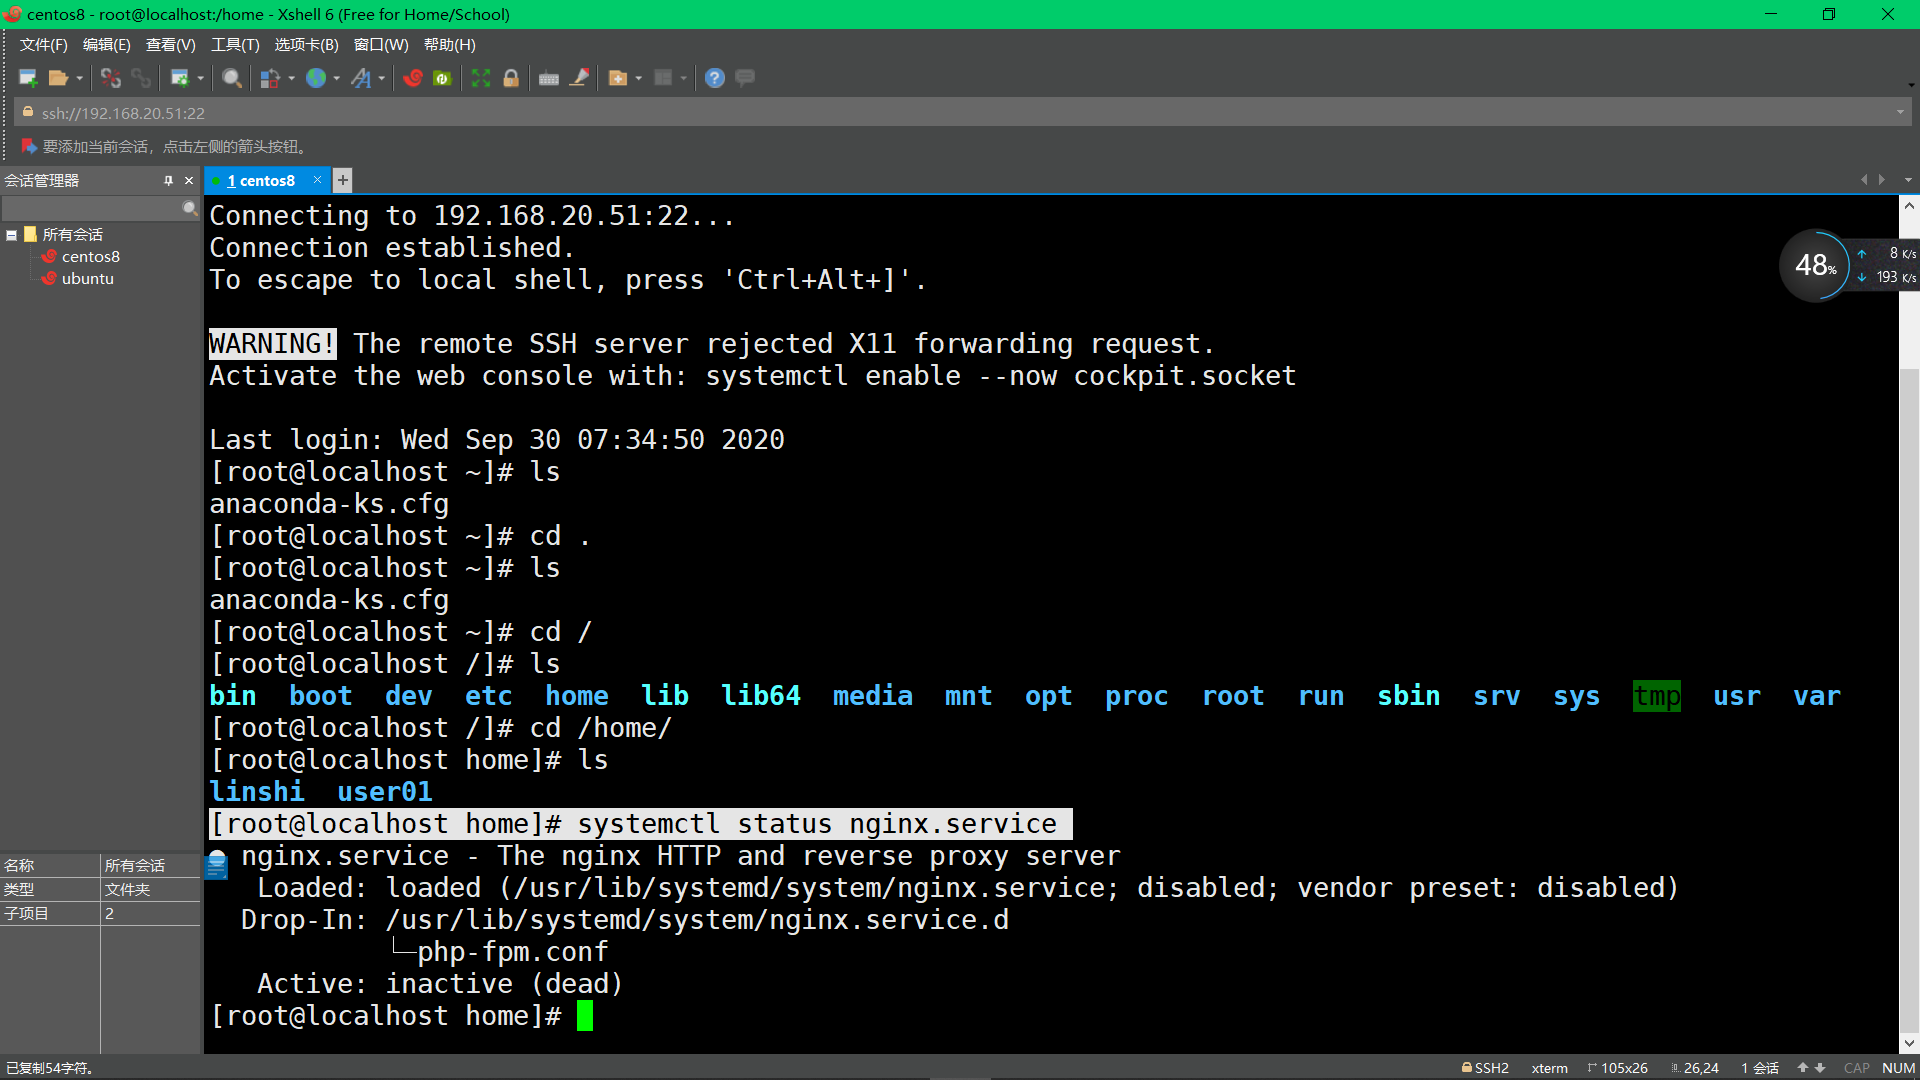Image resolution: width=1920 pixels, height=1080 pixels.
Task: Select the 所有会话 folder
Action: tap(72, 235)
